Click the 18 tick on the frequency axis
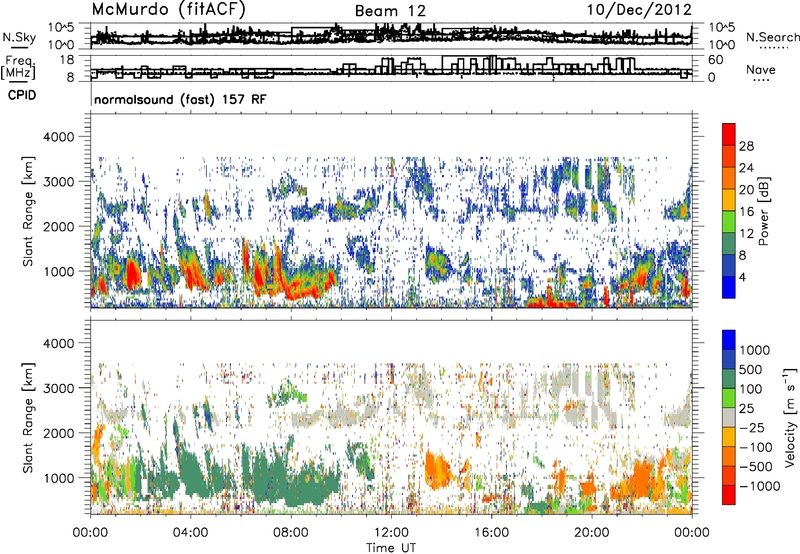 [x=67, y=60]
